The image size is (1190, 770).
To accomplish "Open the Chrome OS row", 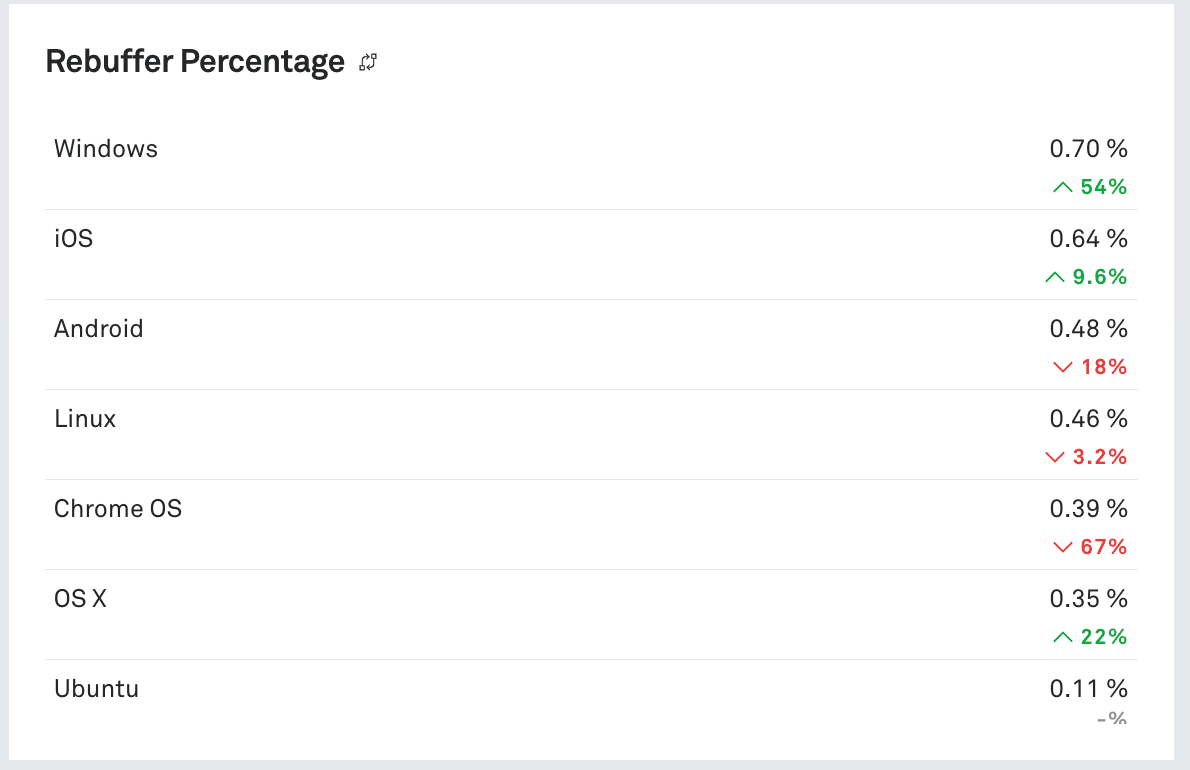I will pos(118,509).
